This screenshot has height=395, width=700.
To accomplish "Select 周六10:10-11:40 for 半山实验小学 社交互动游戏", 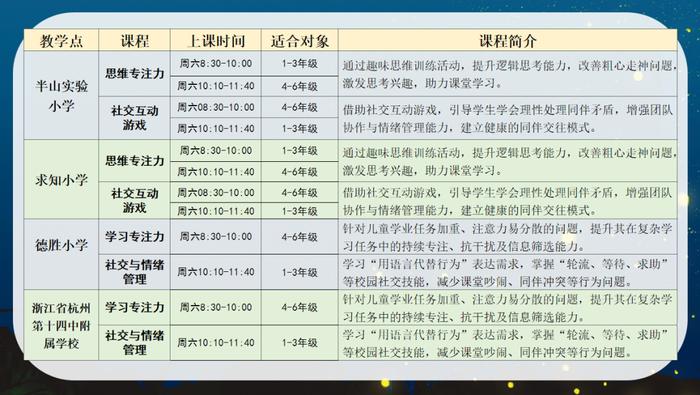I will coord(216,129).
